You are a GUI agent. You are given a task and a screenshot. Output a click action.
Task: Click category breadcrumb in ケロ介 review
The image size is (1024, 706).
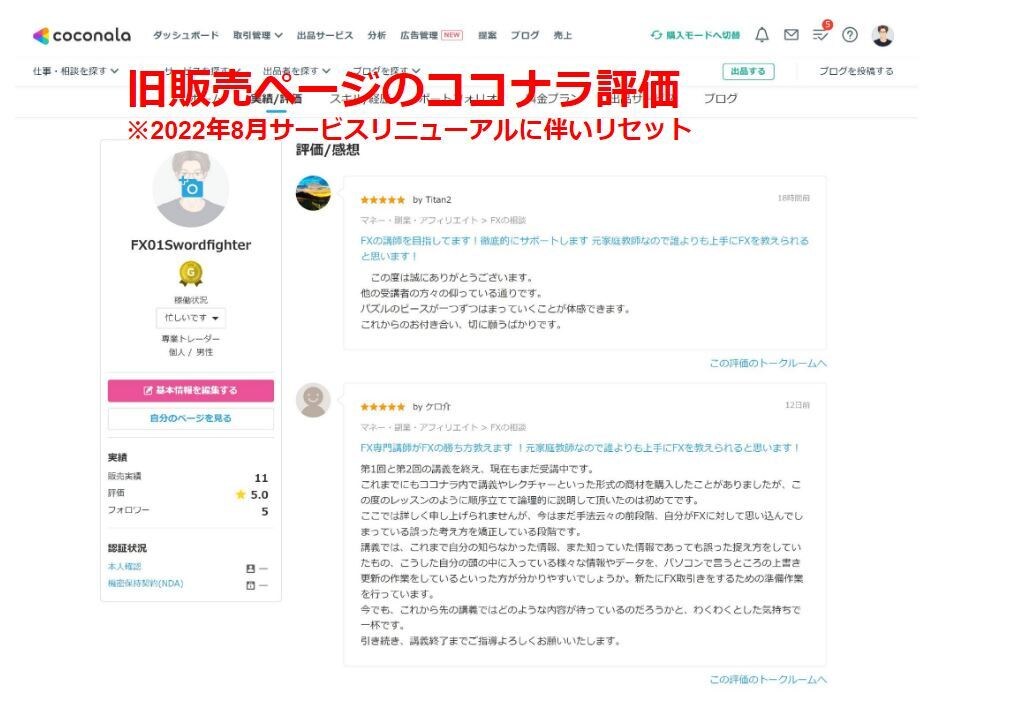click(443, 427)
